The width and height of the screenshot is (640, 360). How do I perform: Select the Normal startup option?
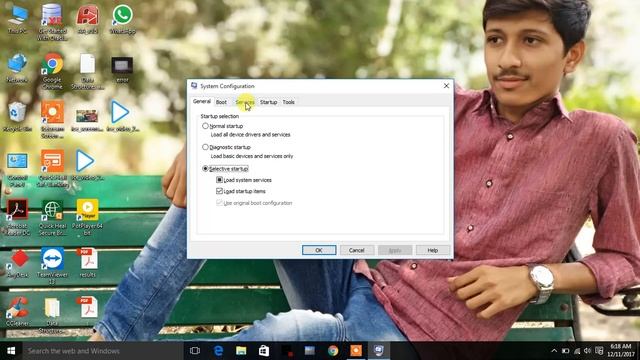pyautogui.click(x=223, y=126)
